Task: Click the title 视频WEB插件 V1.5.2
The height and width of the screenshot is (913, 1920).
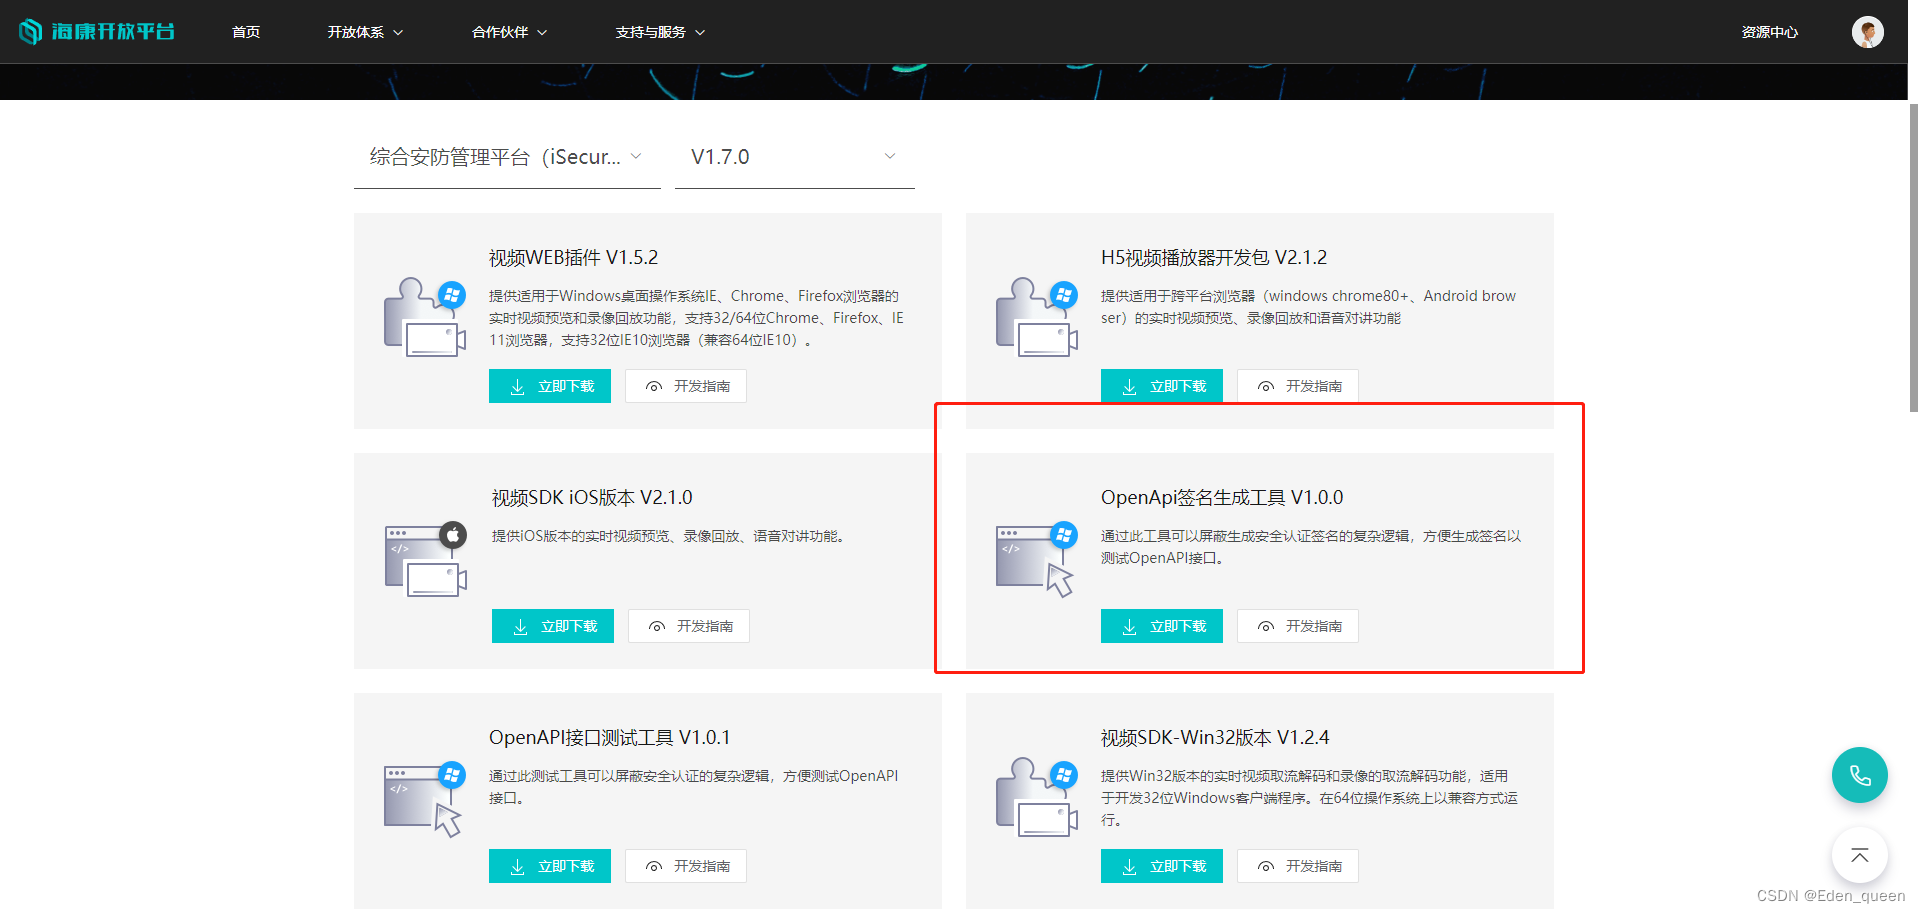Action: click(x=573, y=258)
